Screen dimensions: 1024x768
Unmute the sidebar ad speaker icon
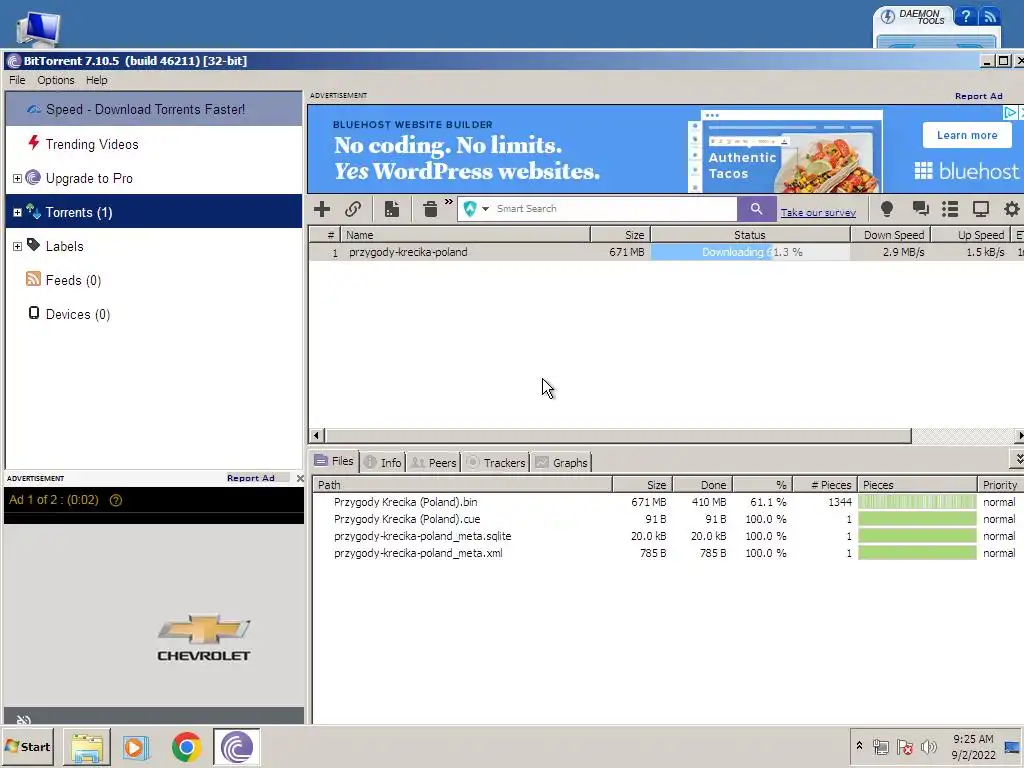24,720
